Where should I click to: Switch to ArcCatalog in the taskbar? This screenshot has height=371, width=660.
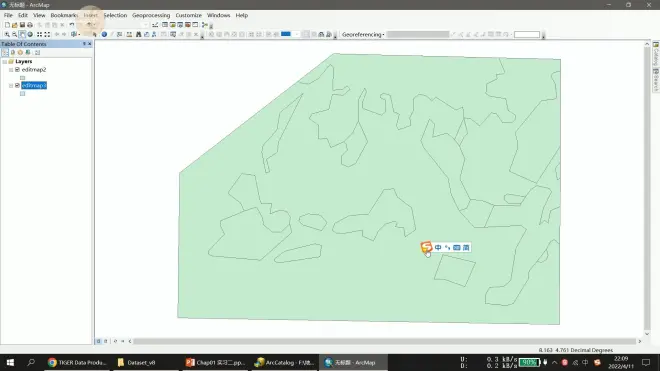coord(285,362)
